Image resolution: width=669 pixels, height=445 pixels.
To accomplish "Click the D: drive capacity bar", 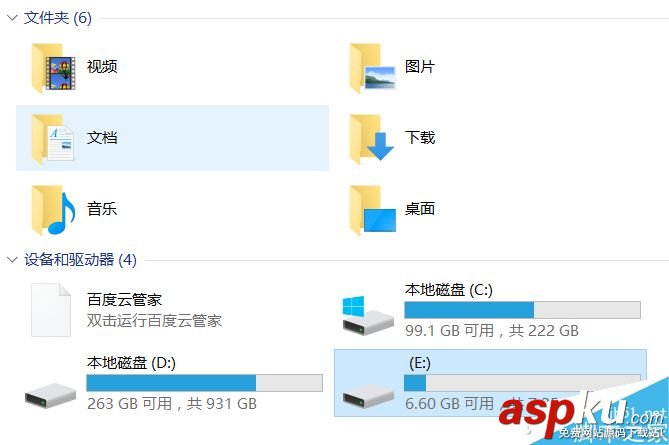I will pos(204,383).
